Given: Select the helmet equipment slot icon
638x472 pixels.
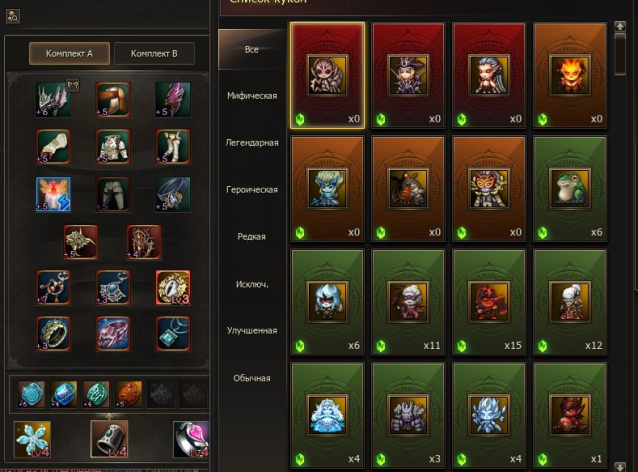Looking at the screenshot, I should [x=113, y=99].
